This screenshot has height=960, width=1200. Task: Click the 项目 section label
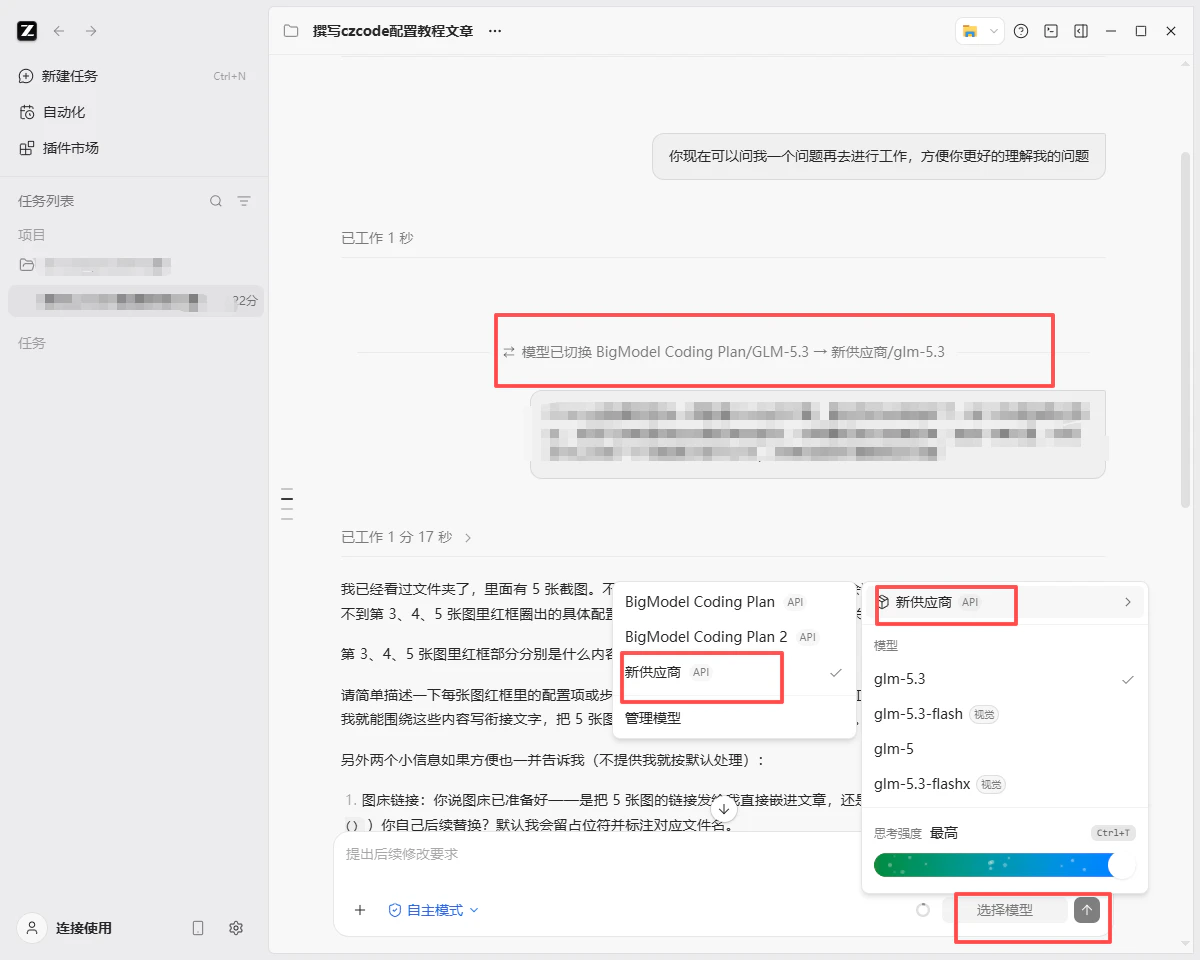point(32,235)
